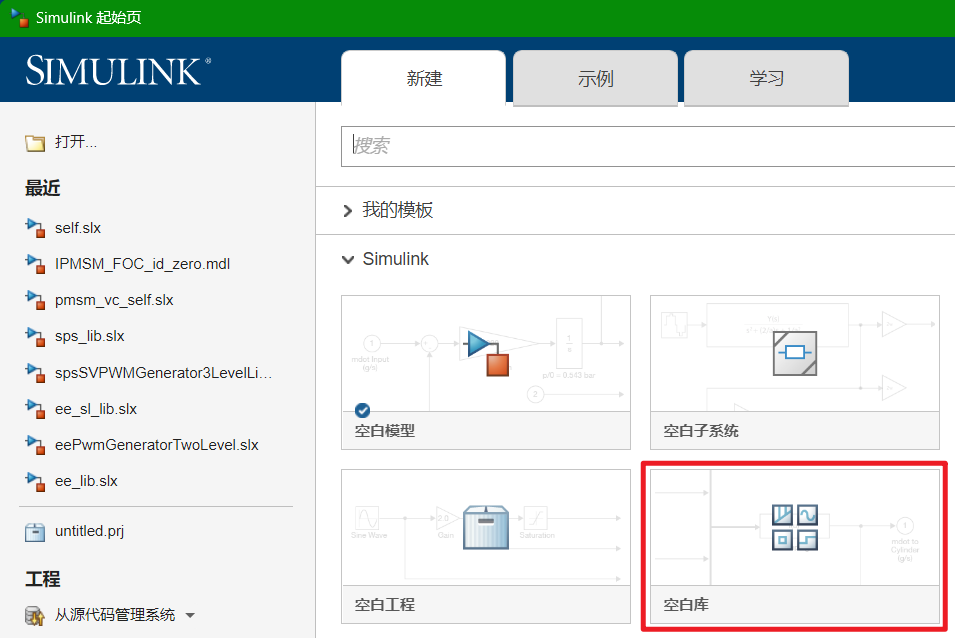Open recent file eePwmGeneratorTwoLevel.slx

coord(157,445)
